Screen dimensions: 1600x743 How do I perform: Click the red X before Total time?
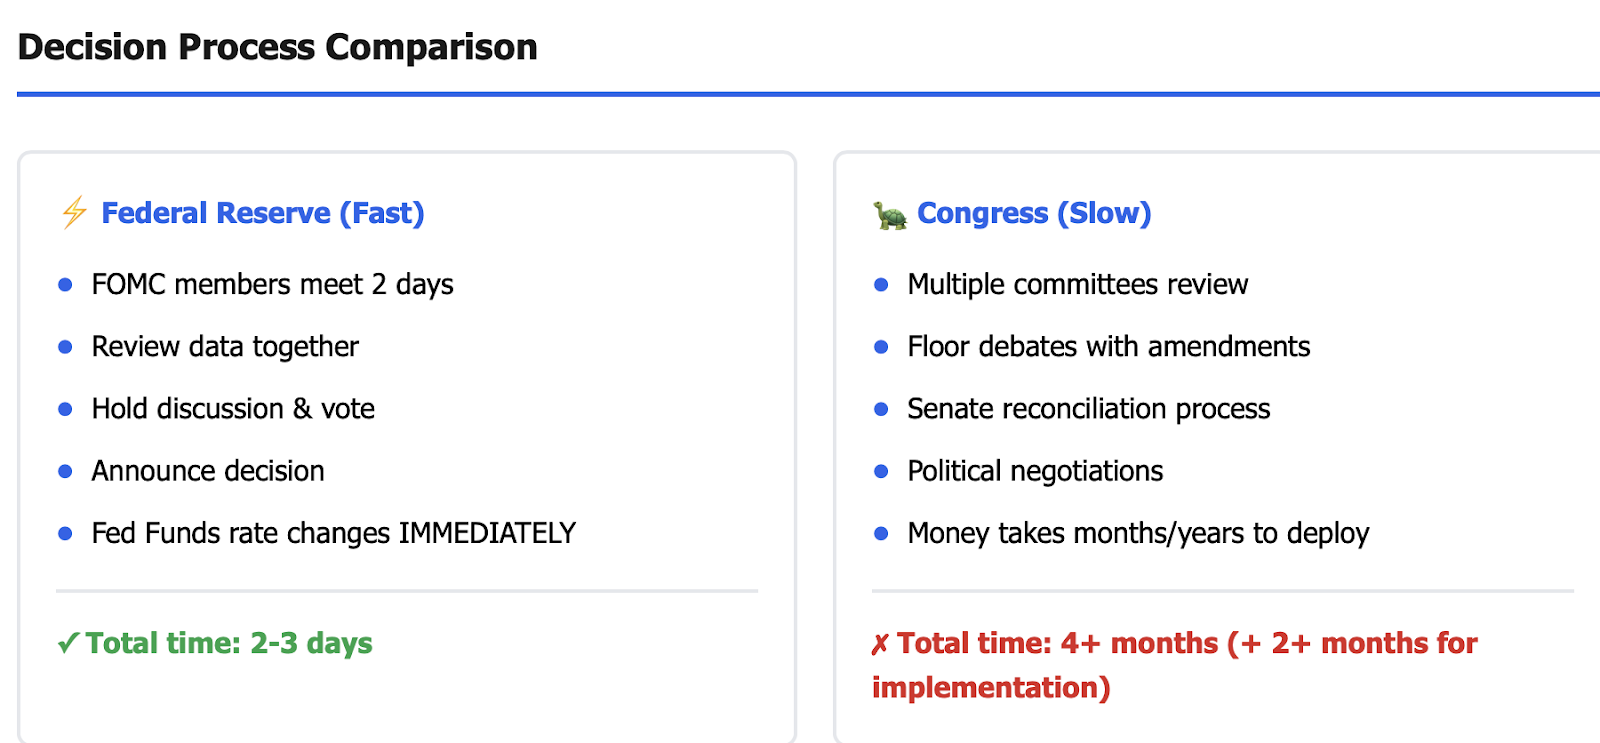[880, 644]
